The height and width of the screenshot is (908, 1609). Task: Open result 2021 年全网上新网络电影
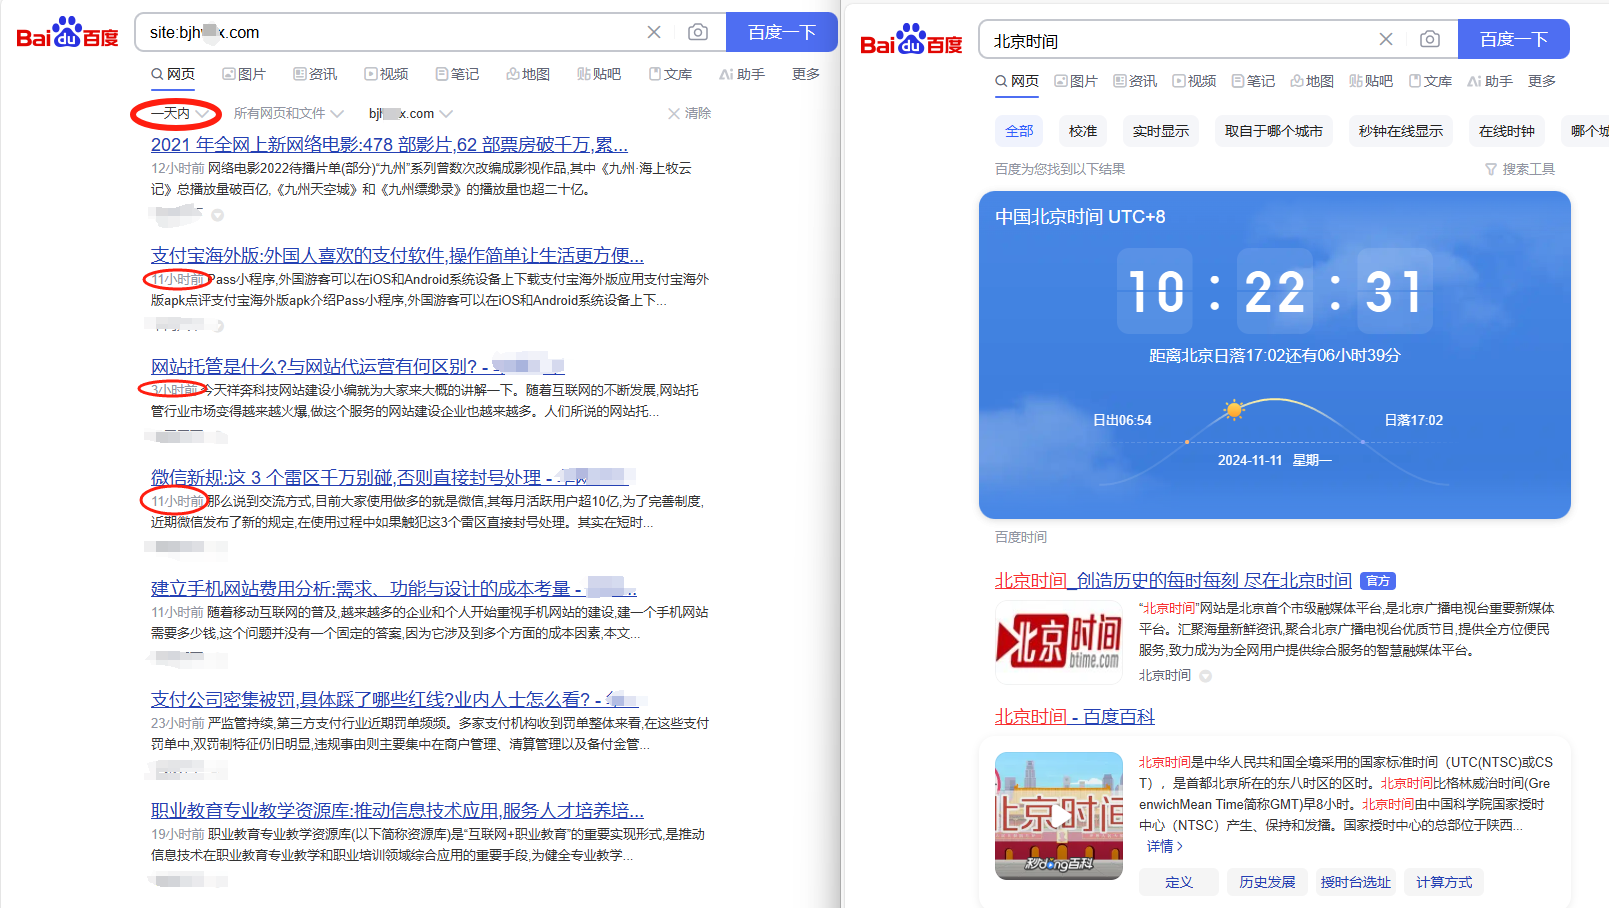389,144
